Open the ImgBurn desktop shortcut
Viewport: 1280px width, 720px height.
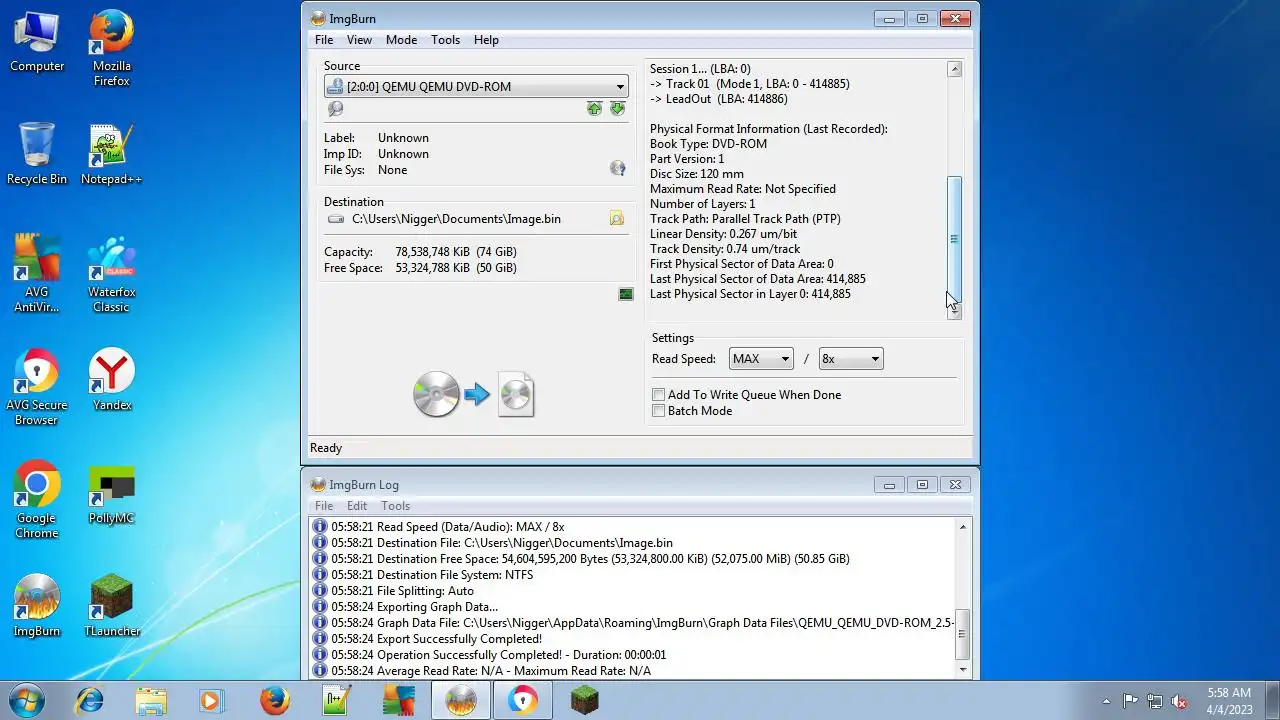click(x=37, y=606)
